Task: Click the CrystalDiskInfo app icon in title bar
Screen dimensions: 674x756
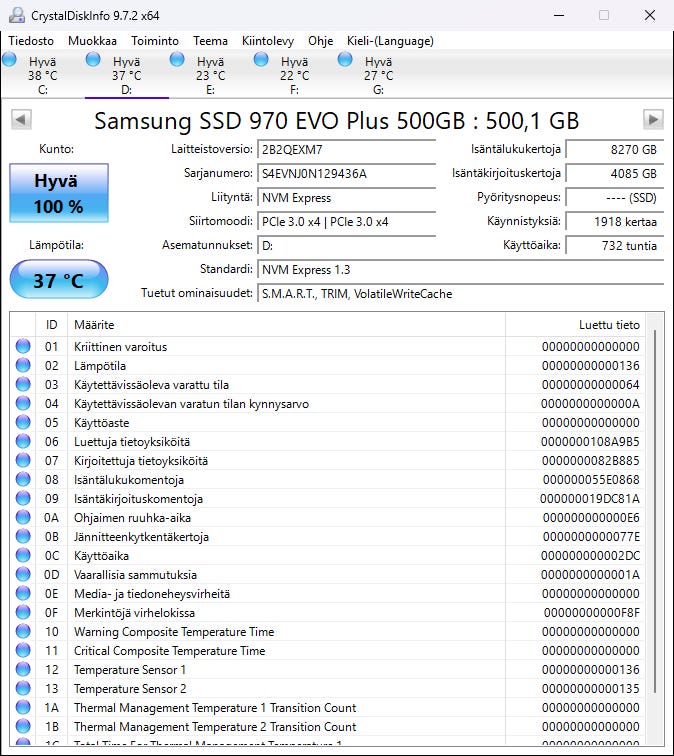Action: click(14, 15)
